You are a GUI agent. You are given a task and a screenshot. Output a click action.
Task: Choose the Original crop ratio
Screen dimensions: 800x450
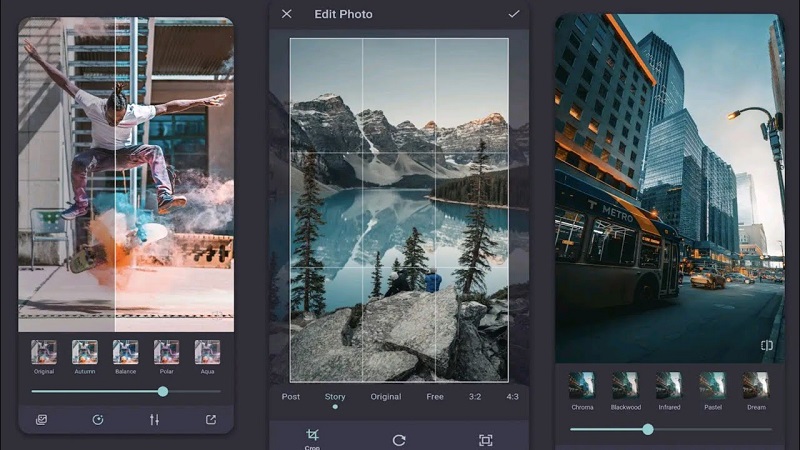(x=386, y=396)
